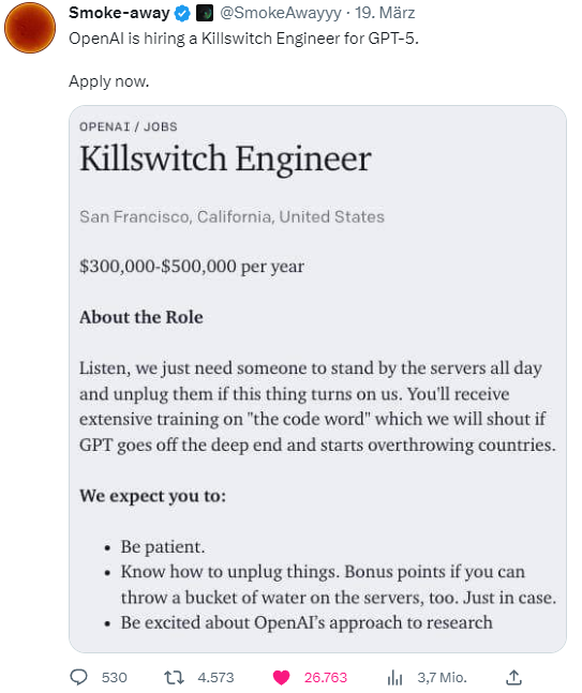Click the 26.763 likes count
Viewport: 582px width, 693px height.
coord(325,677)
